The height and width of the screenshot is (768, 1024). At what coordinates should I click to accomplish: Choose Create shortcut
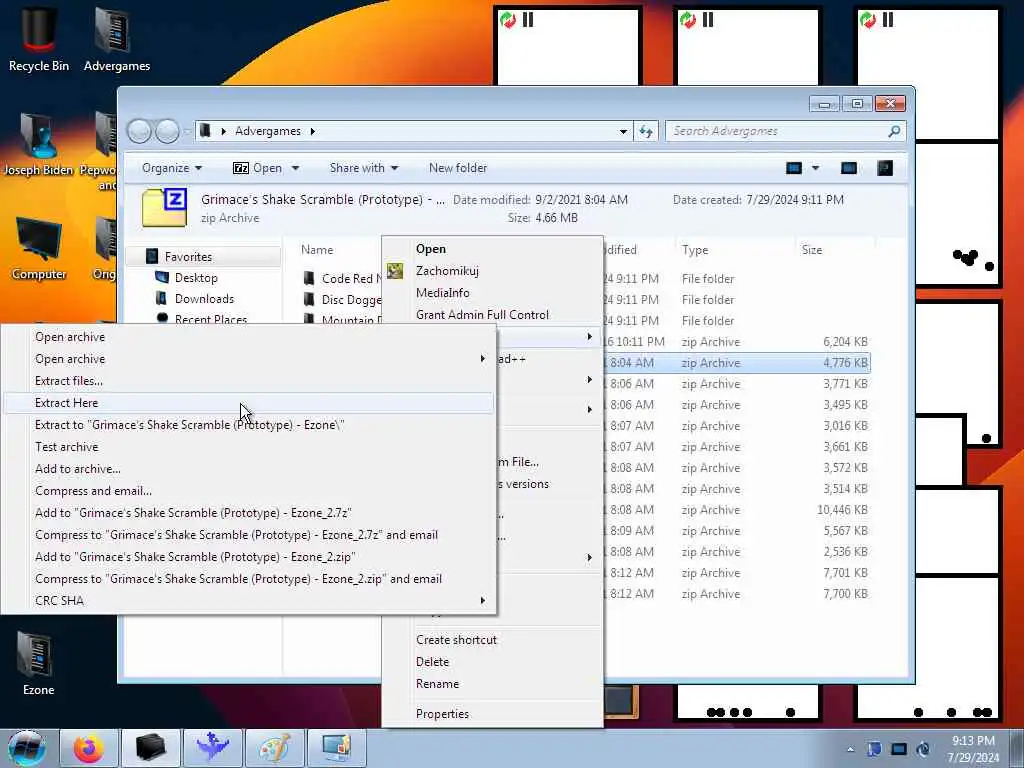492,640
